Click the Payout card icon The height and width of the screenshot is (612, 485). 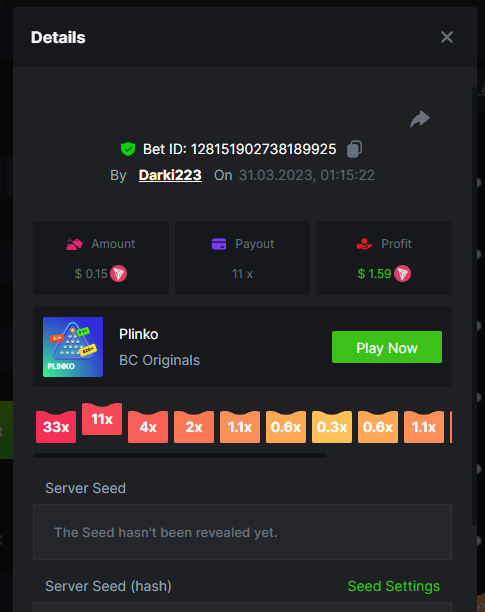219,244
